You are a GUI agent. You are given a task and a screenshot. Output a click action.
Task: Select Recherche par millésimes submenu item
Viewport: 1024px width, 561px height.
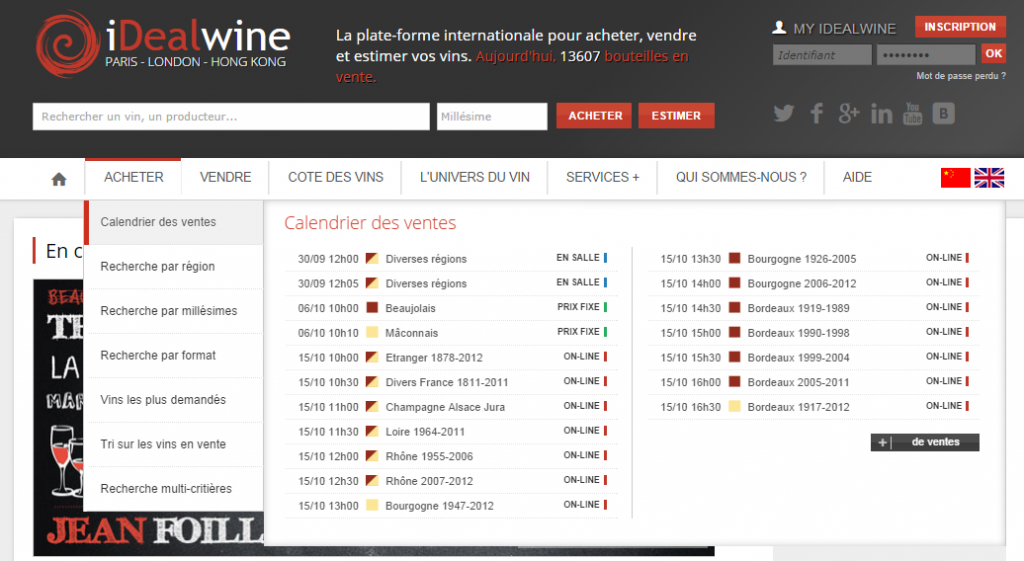coord(174,311)
